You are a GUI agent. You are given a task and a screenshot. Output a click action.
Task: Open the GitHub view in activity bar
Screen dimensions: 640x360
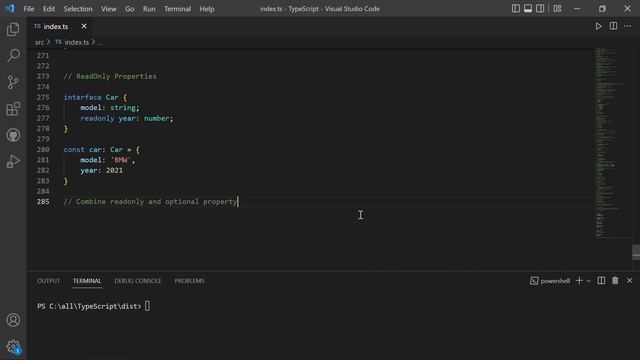[x=13, y=135]
